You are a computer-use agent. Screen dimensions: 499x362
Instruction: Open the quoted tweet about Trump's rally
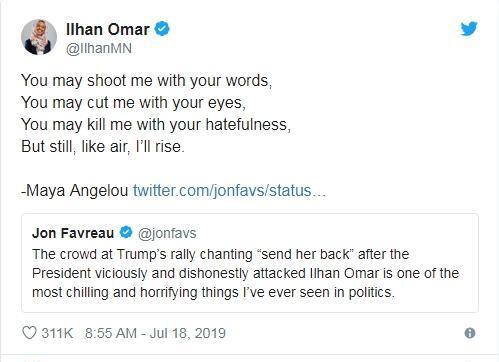click(x=250, y=263)
